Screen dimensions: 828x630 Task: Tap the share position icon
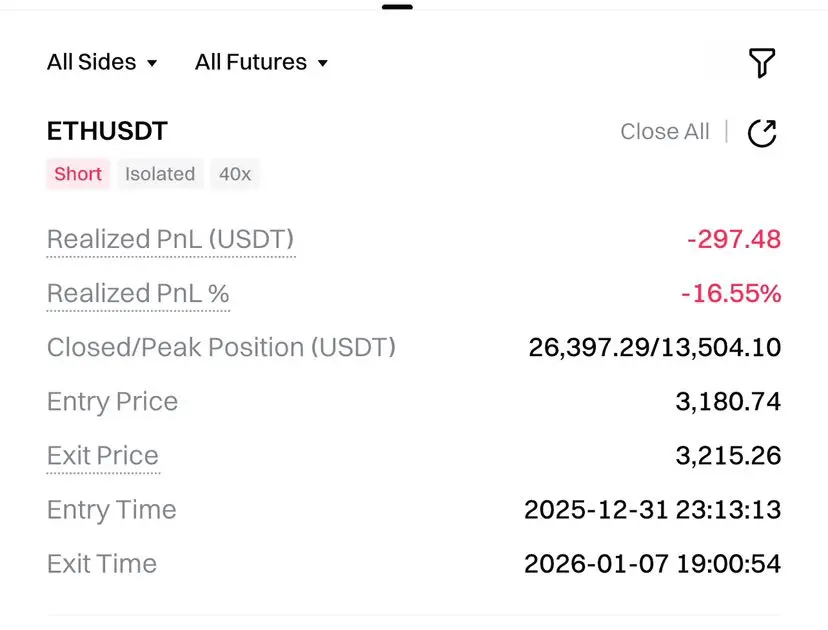(x=762, y=133)
